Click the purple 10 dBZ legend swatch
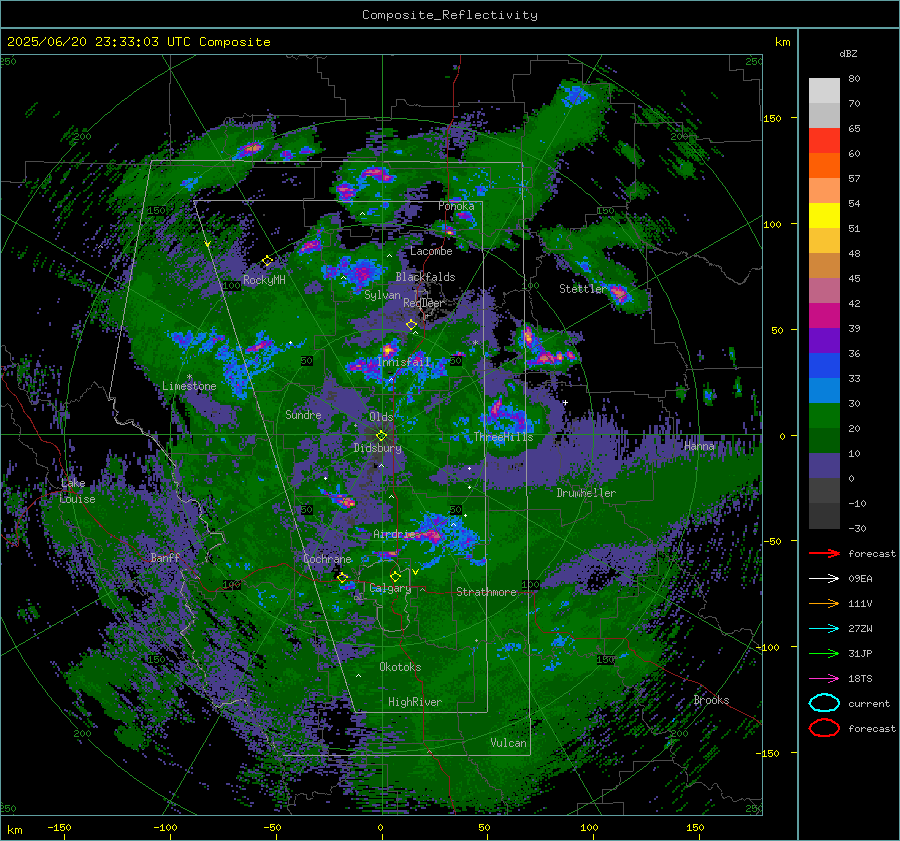900x841 pixels. click(824, 466)
